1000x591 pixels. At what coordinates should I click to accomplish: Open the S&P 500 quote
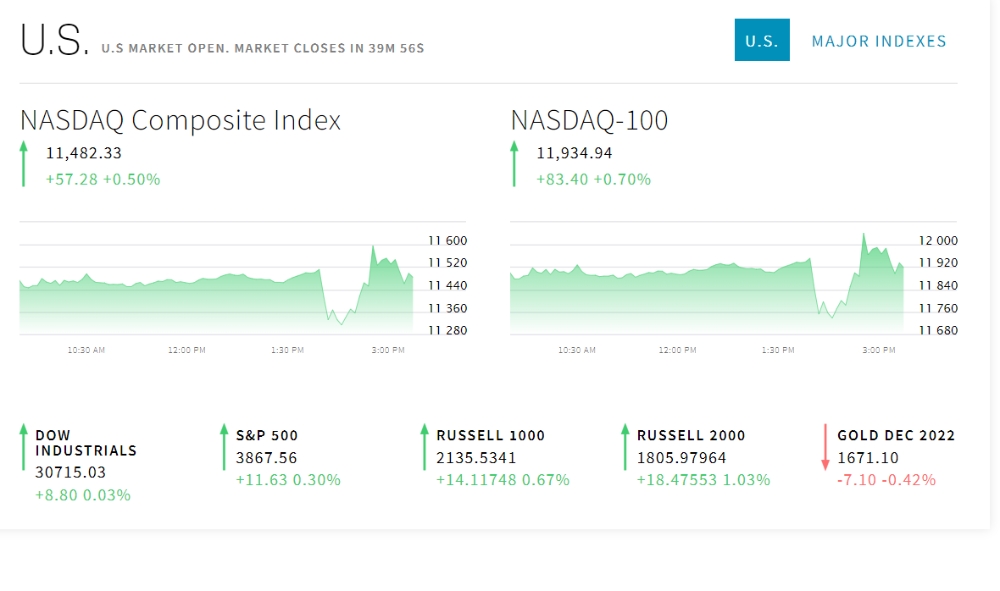267,435
